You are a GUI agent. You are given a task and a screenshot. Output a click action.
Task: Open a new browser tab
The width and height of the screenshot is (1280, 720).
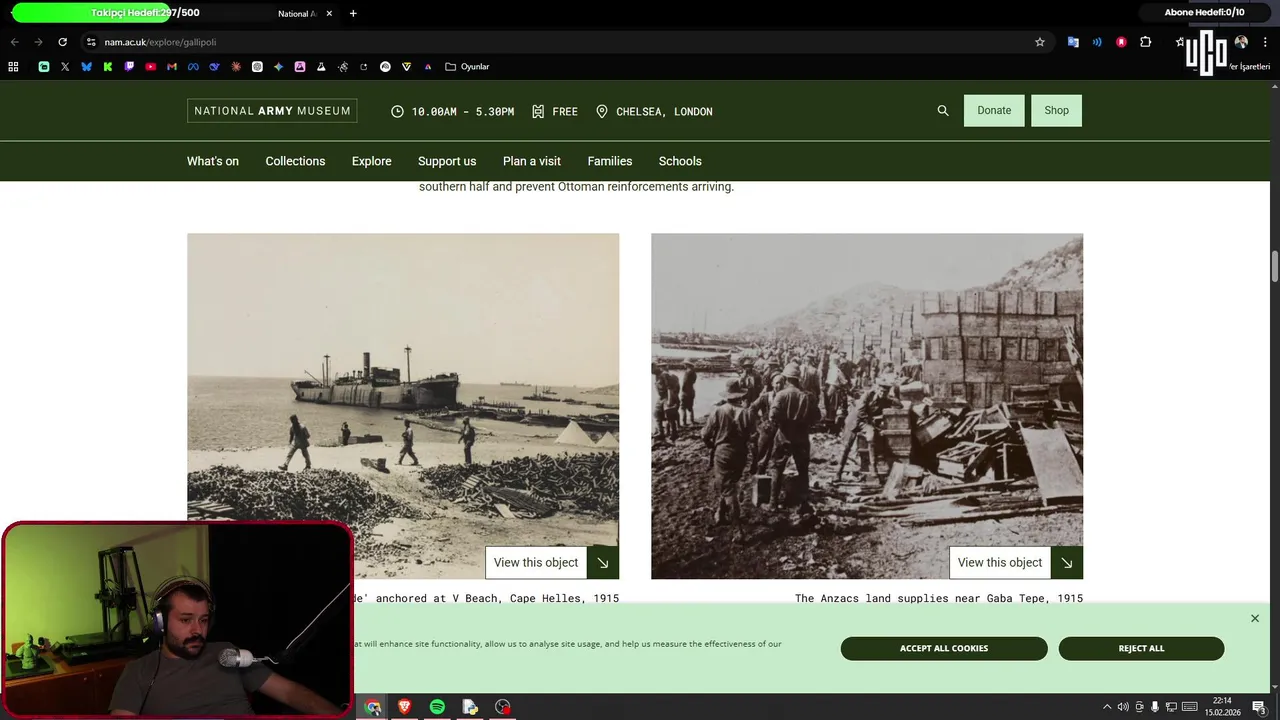(353, 13)
